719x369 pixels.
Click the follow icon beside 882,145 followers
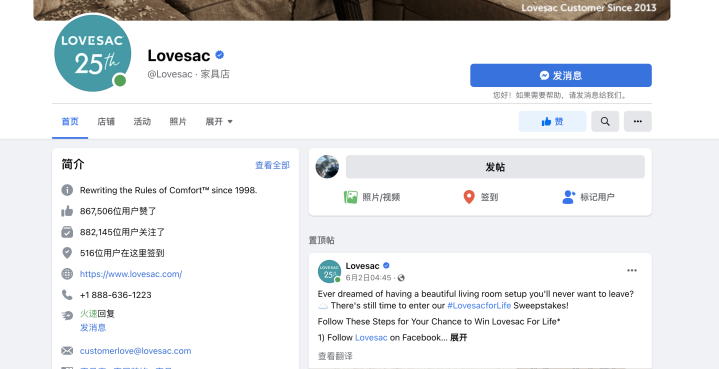67,232
